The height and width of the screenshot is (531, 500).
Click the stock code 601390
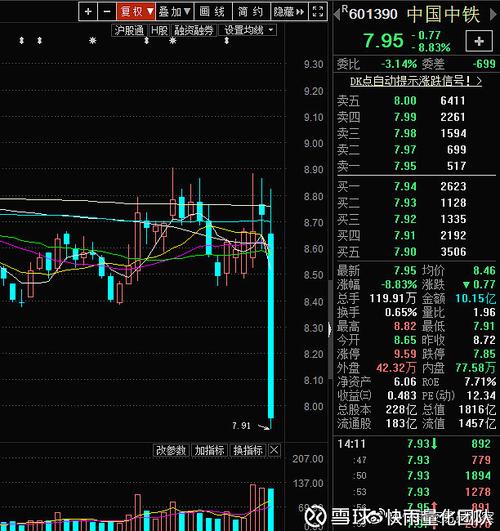point(373,15)
